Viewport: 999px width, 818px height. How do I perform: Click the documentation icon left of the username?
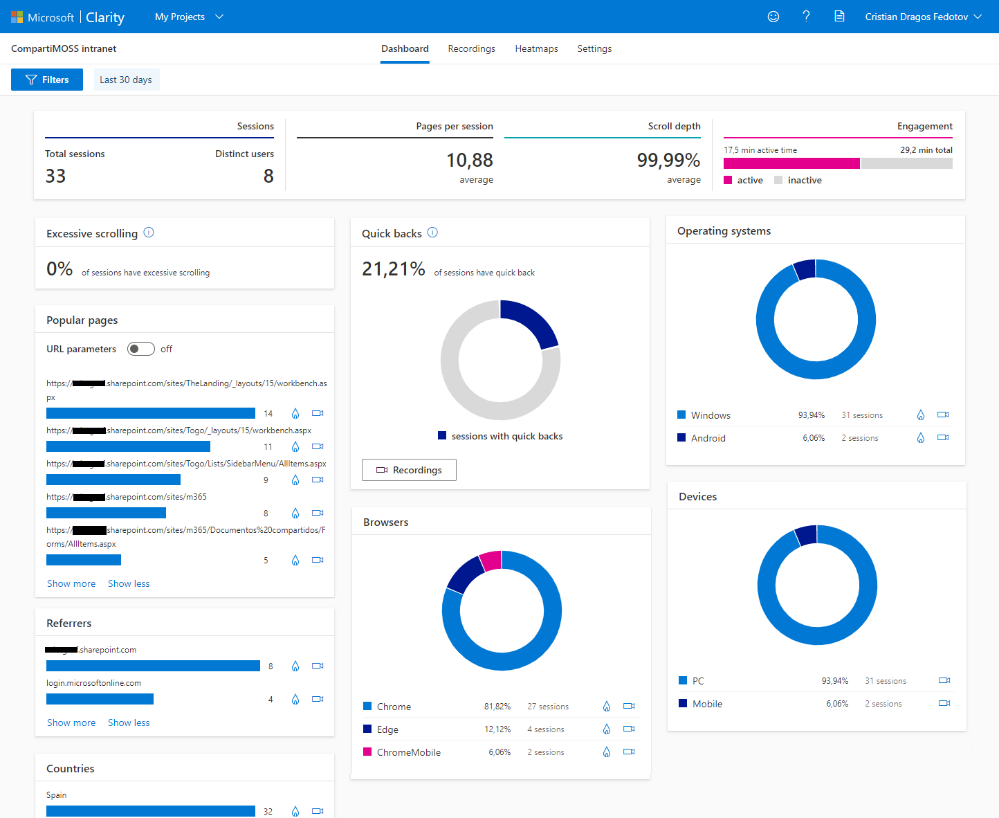pyautogui.click(x=837, y=17)
